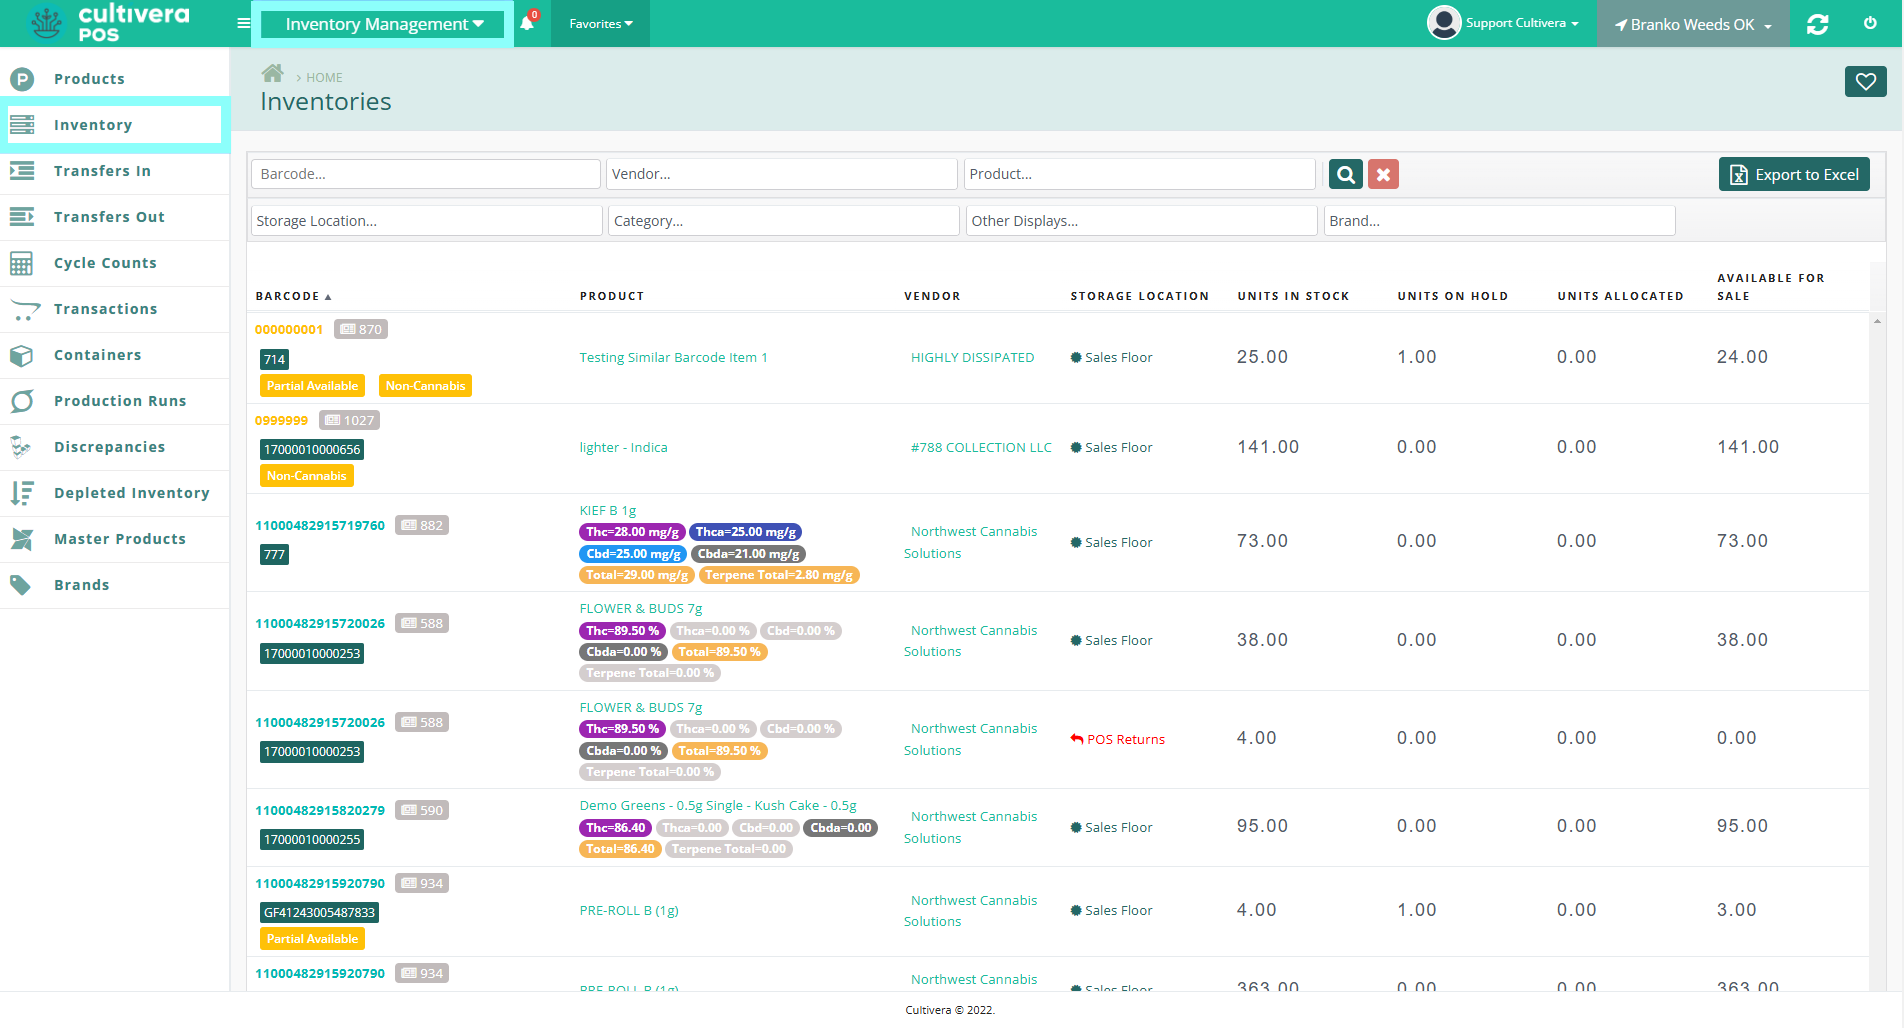
Task: Click the Thc=28.00 mg/g tag
Action: (632, 532)
